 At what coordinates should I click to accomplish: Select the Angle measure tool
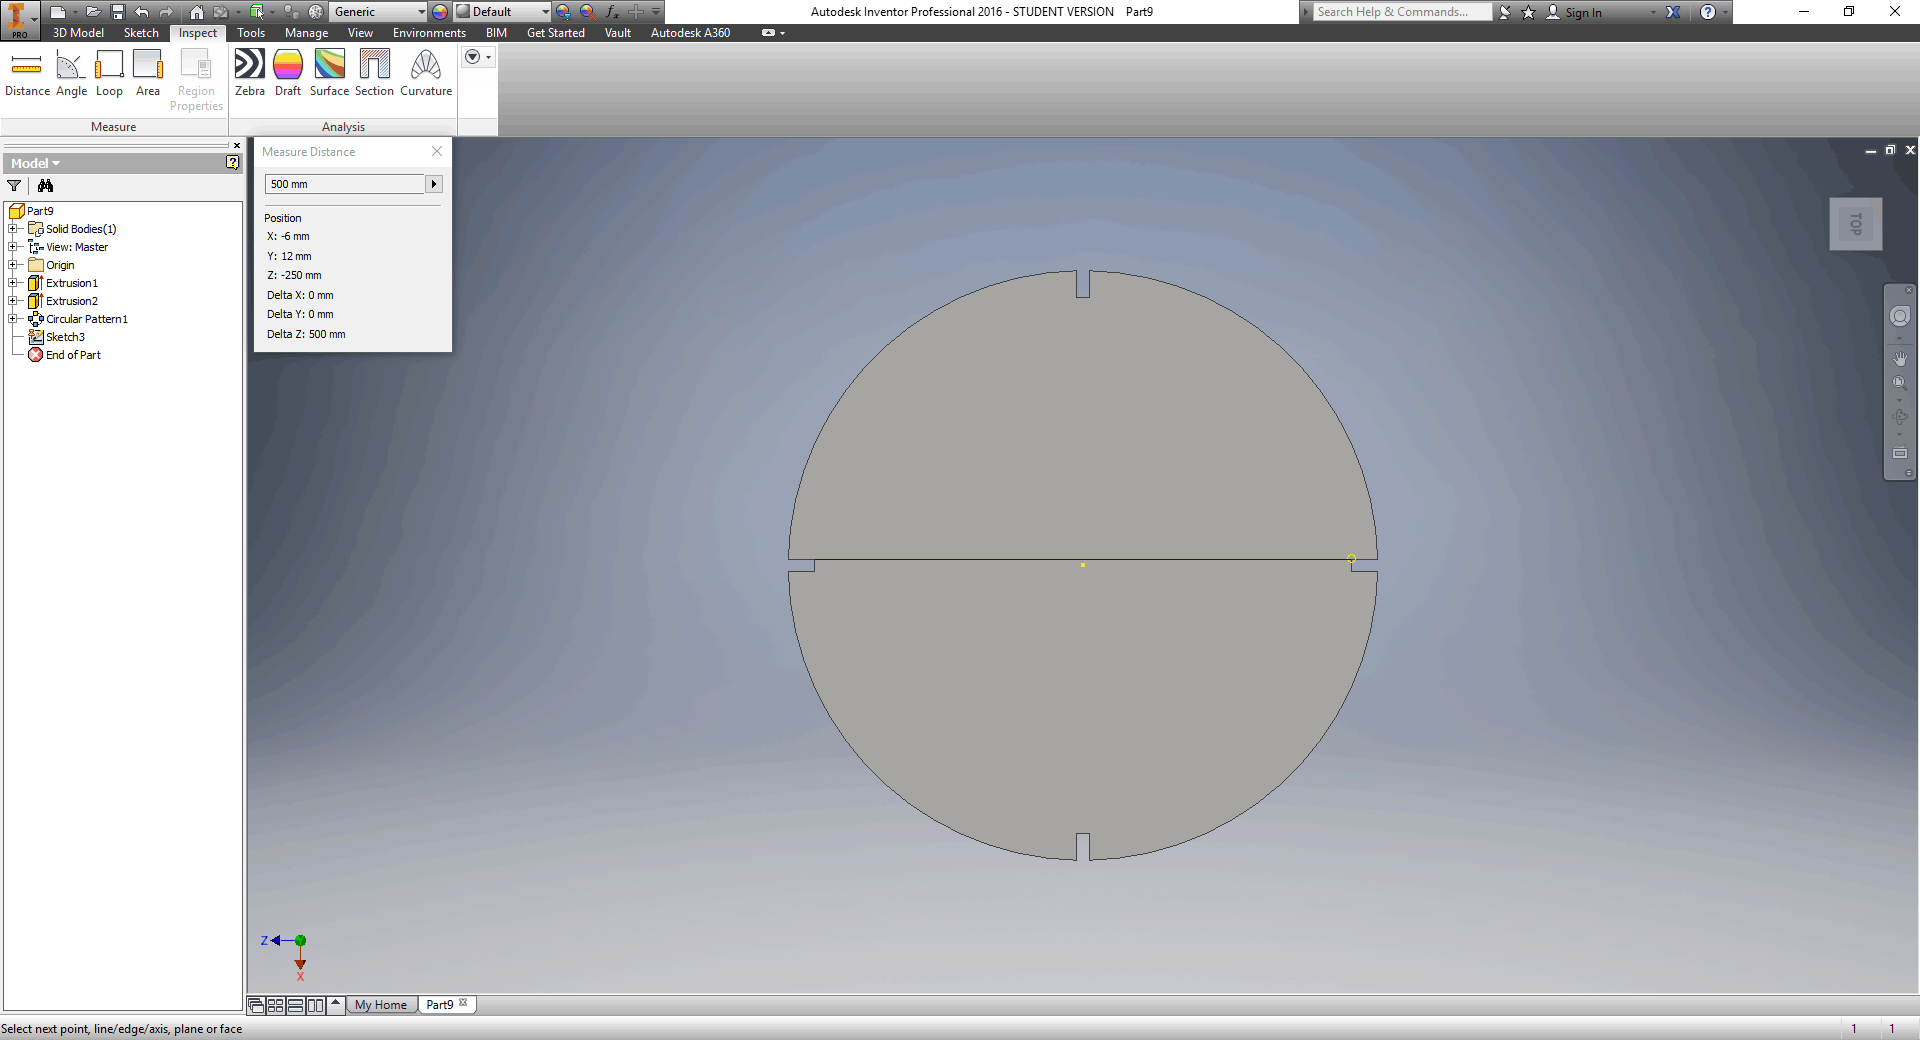[x=71, y=75]
